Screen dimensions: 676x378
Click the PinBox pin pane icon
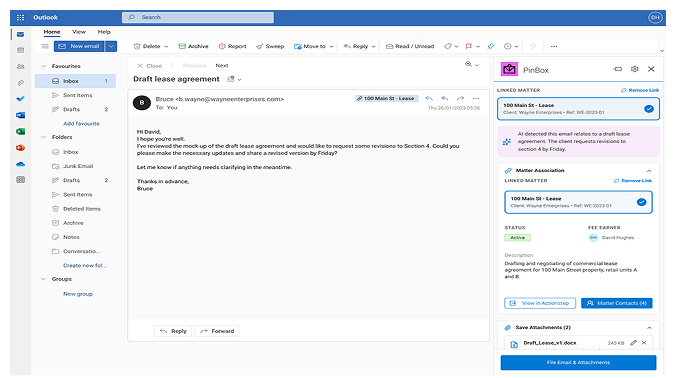[x=618, y=69]
